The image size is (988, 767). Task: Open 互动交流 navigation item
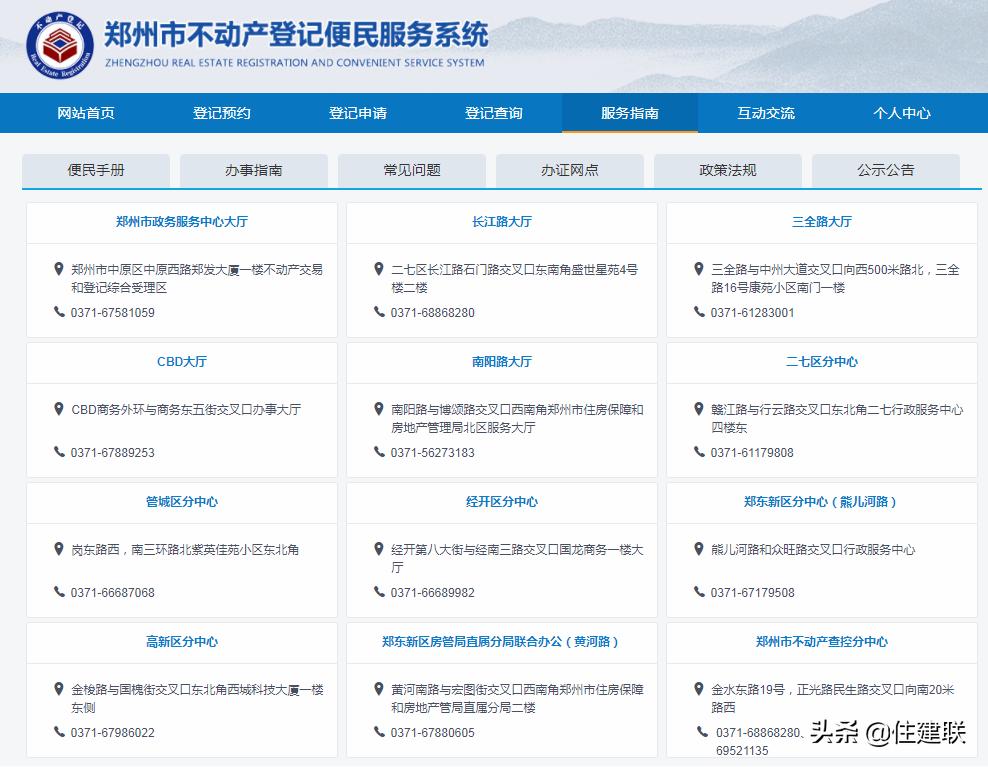(x=766, y=113)
